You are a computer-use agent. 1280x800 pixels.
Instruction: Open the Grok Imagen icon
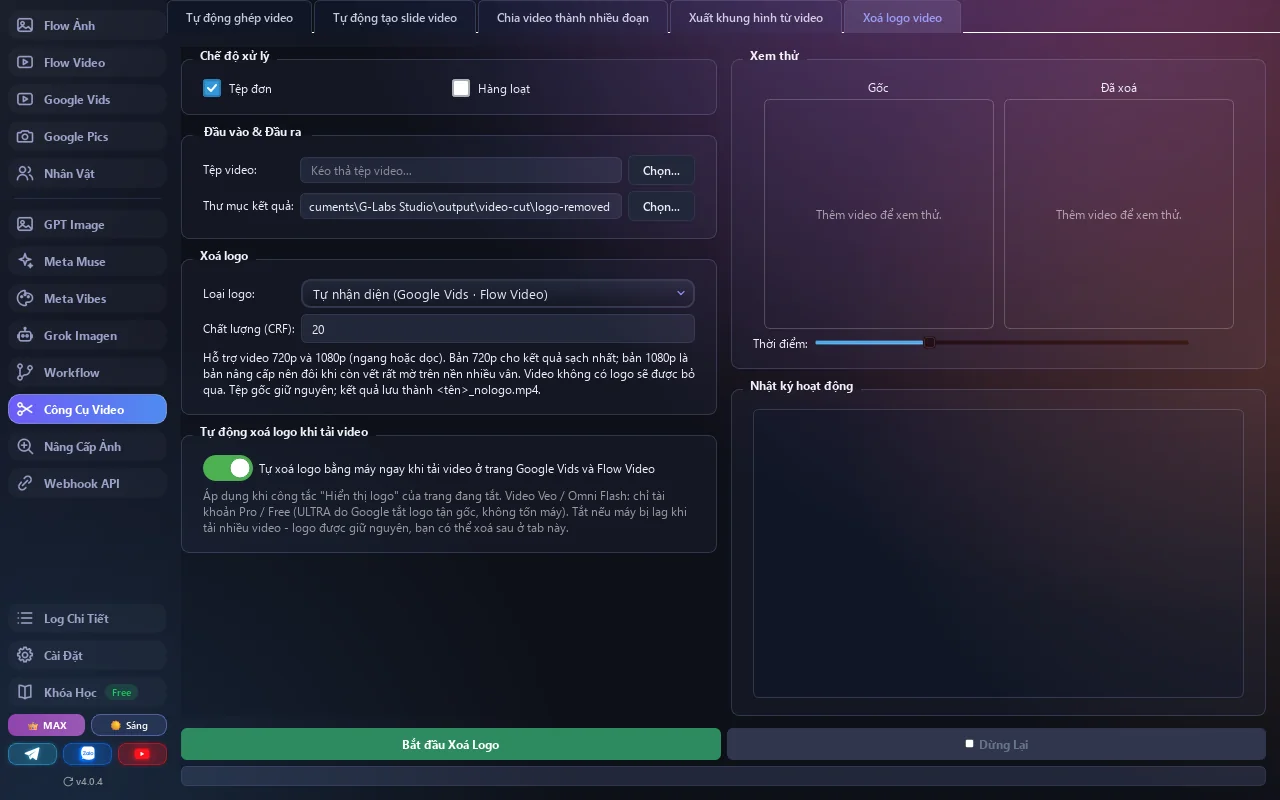(x=25, y=336)
